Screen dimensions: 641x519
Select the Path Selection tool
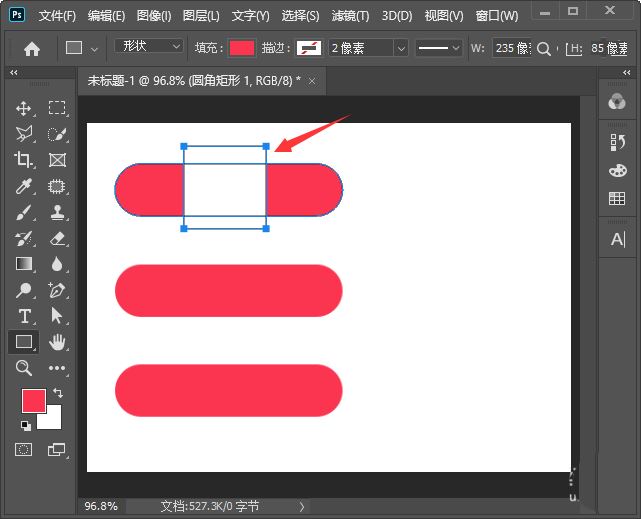coord(57,315)
